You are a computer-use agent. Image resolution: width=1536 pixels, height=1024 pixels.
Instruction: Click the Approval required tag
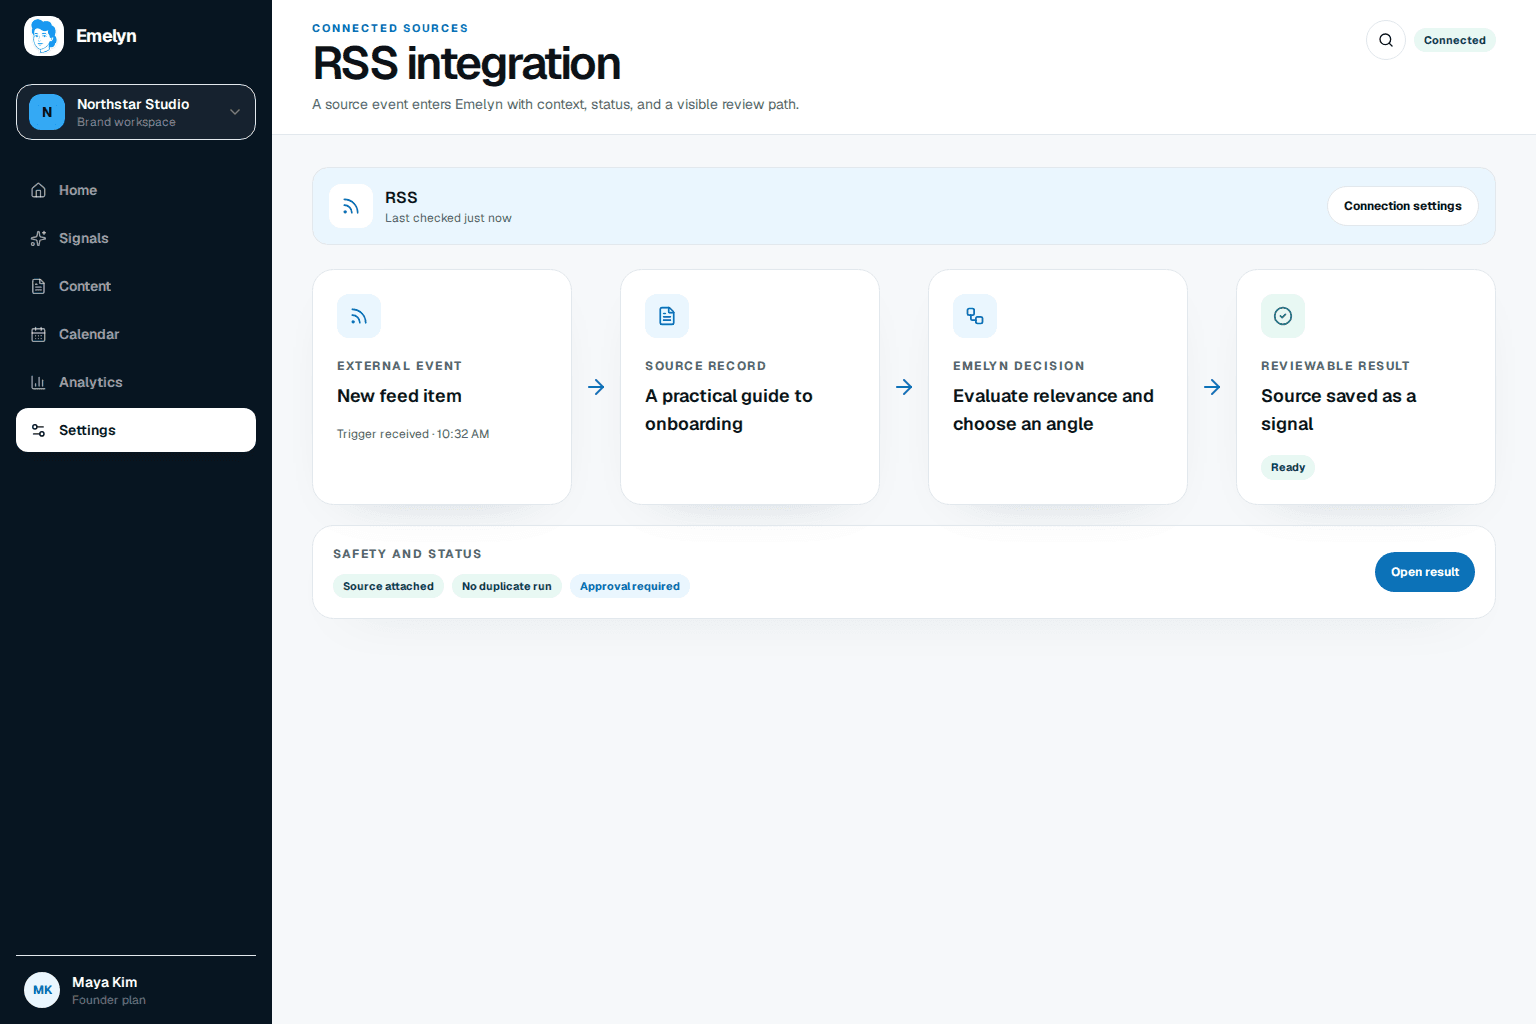click(x=630, y=586)
